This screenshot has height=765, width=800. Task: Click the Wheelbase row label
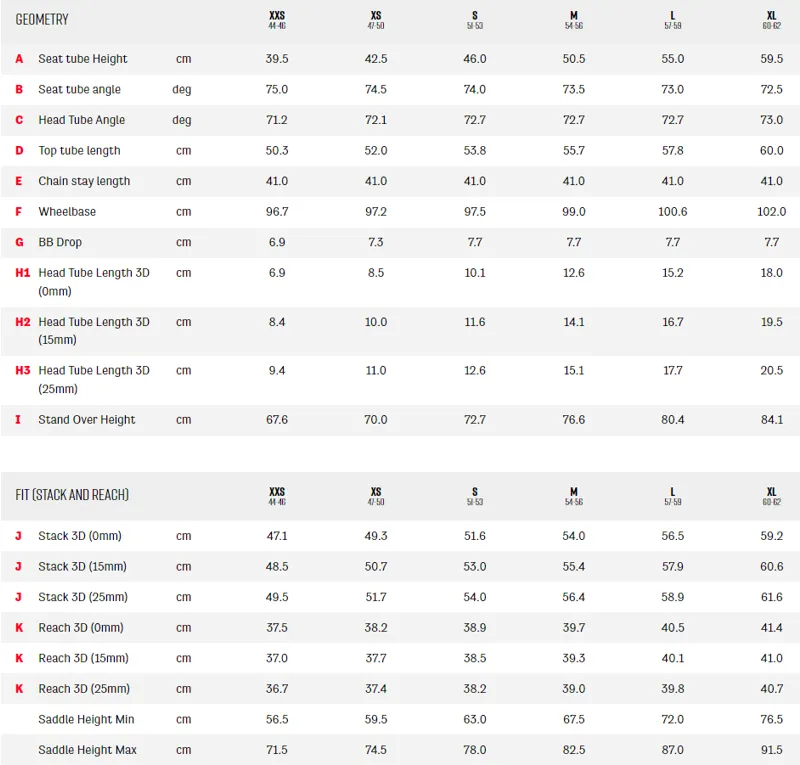click(x=67, y=212)
